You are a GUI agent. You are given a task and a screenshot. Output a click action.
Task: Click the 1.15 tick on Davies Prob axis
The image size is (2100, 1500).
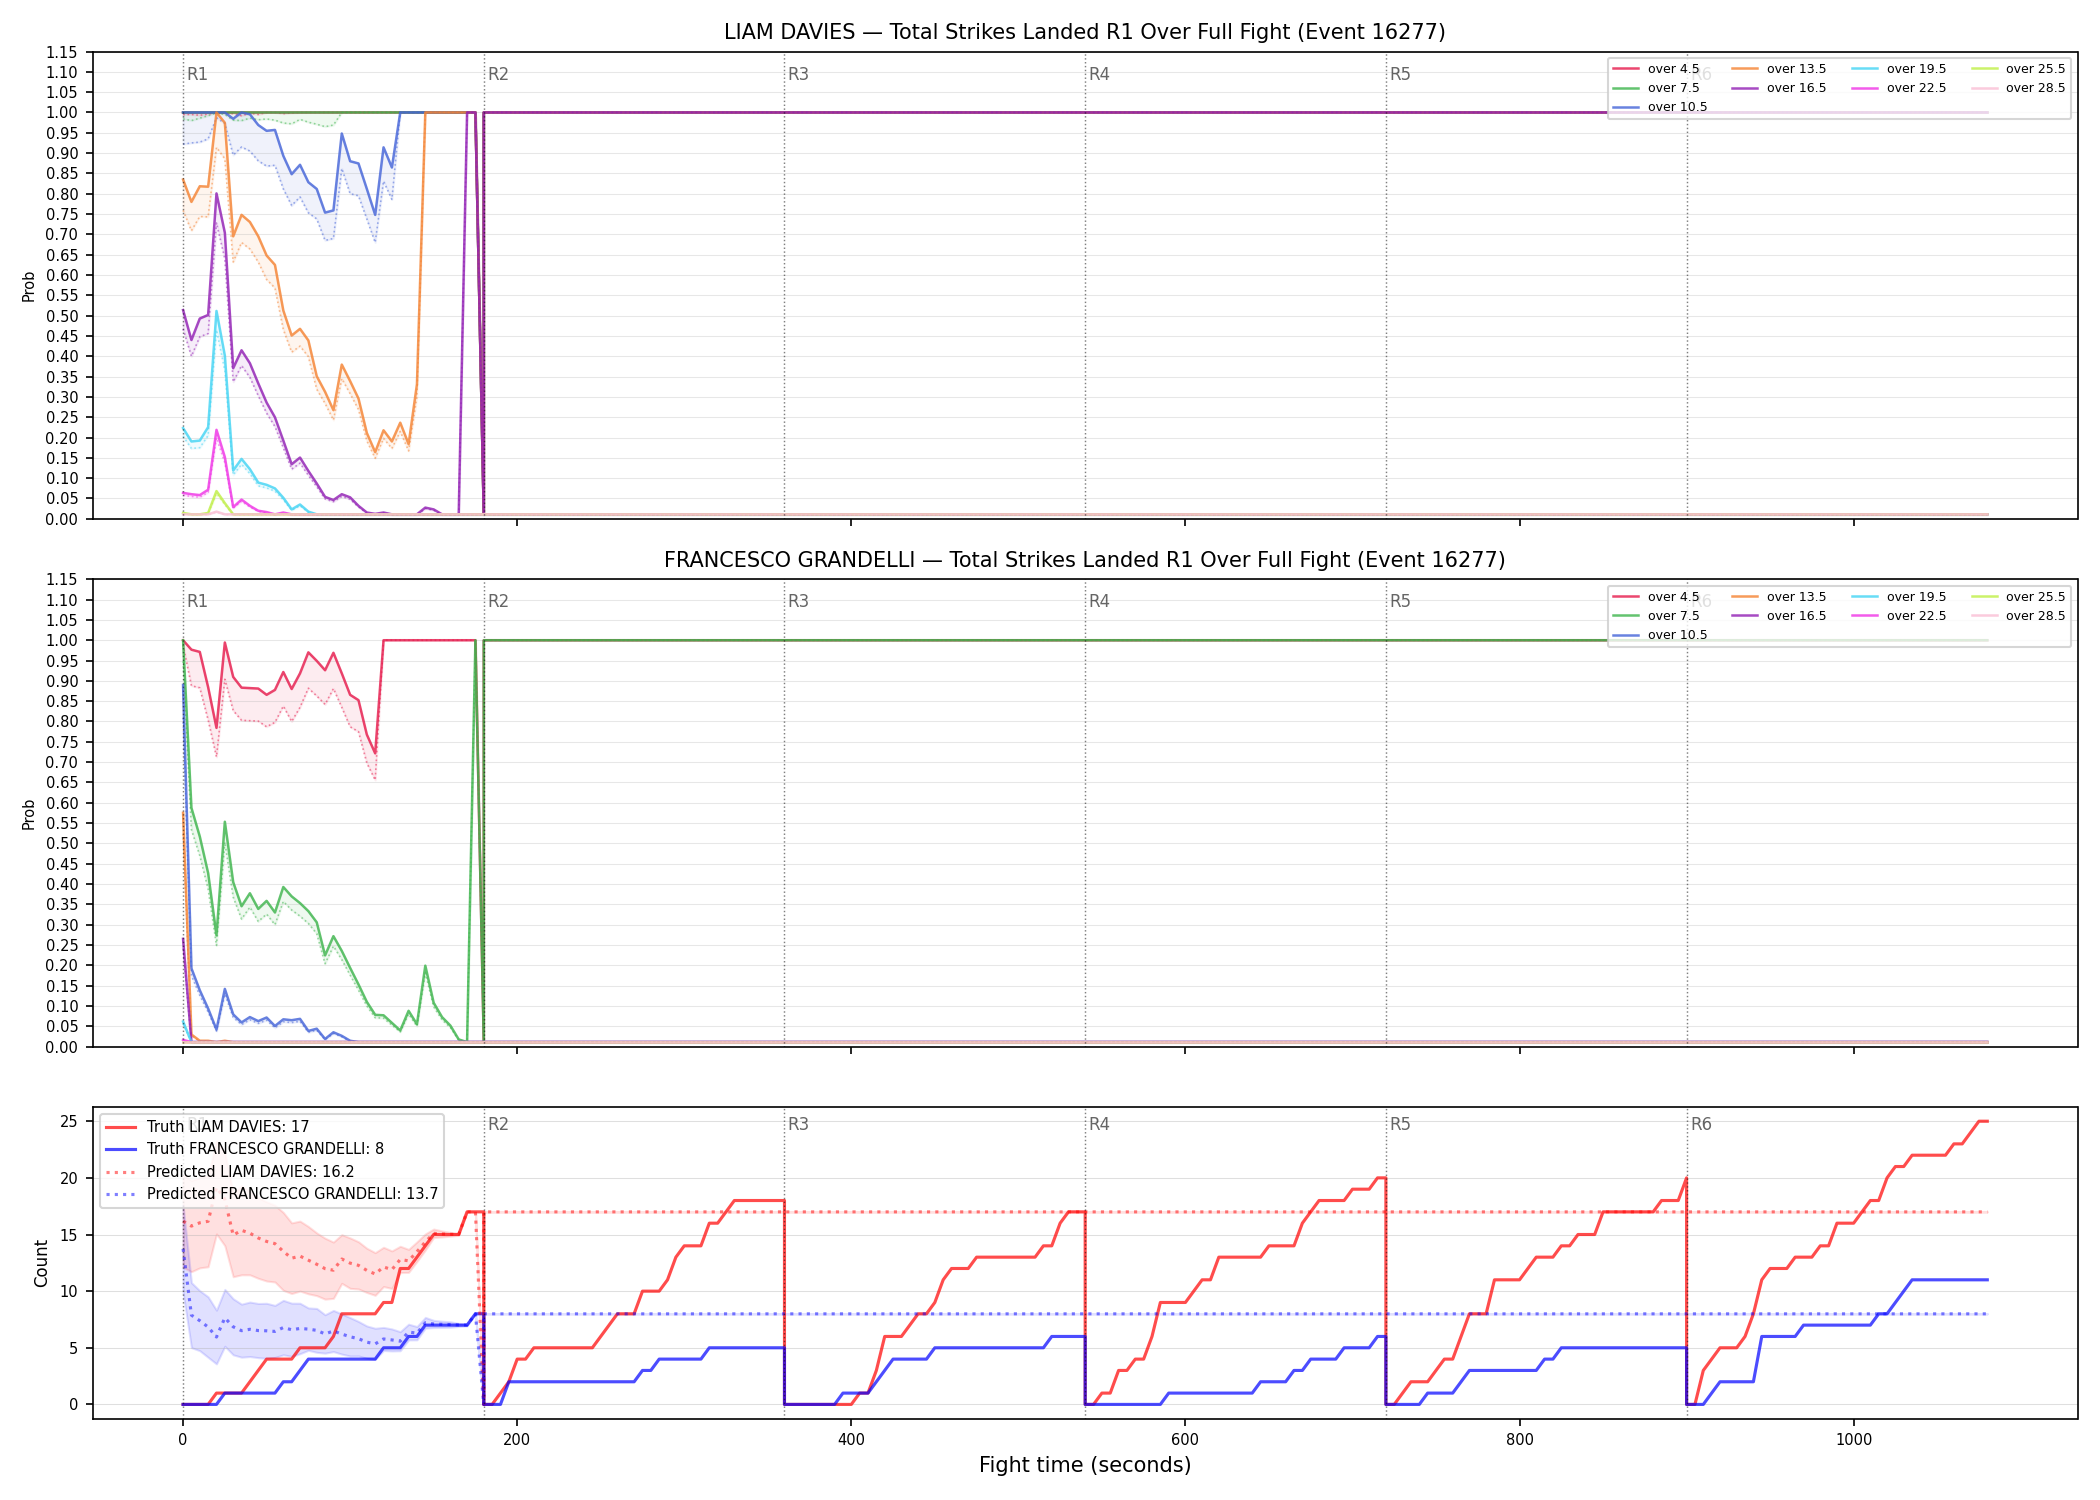pos(62,52)
